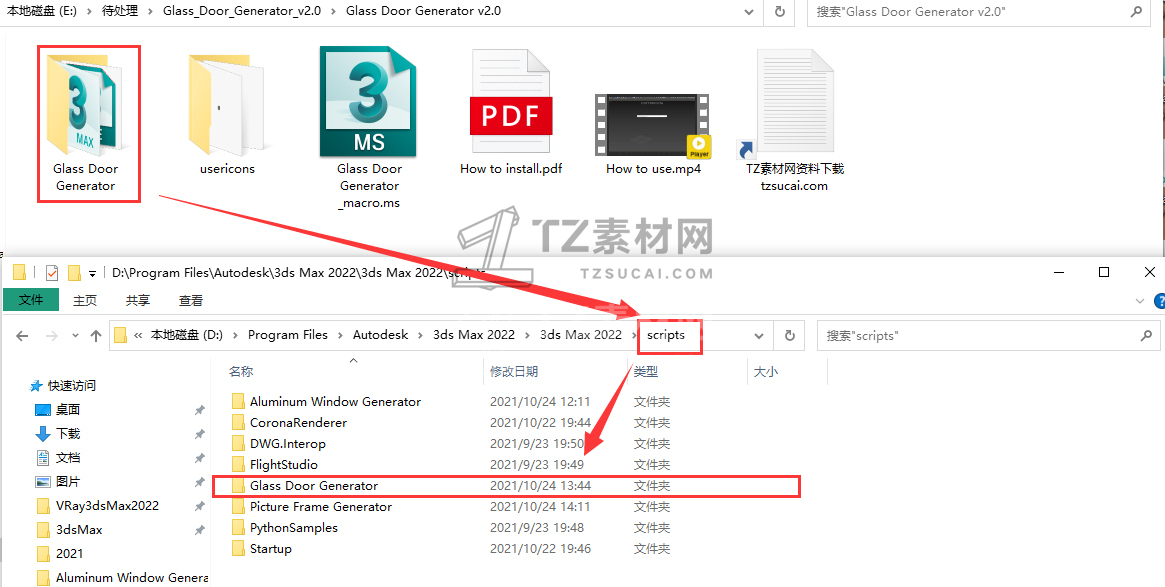Viewport: 1165px width, 587px height.
Task: Click 本地磁盘 (E:) breadcrumb
Action: 42,11
